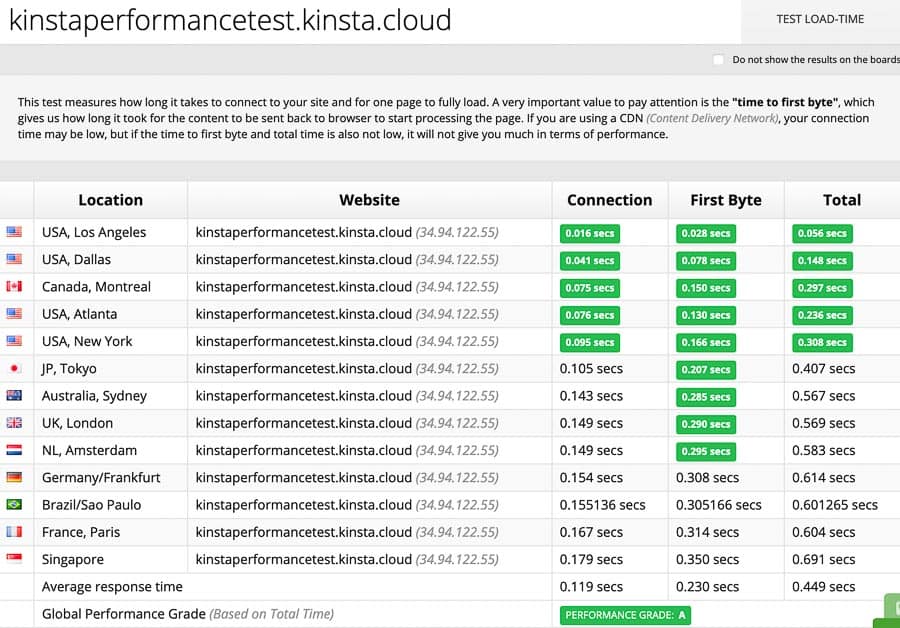Image resolution: width=900 pixels, height=628 pixels.
Task: Click the green badge showing 0.016 secs
Action: [589, 233]
